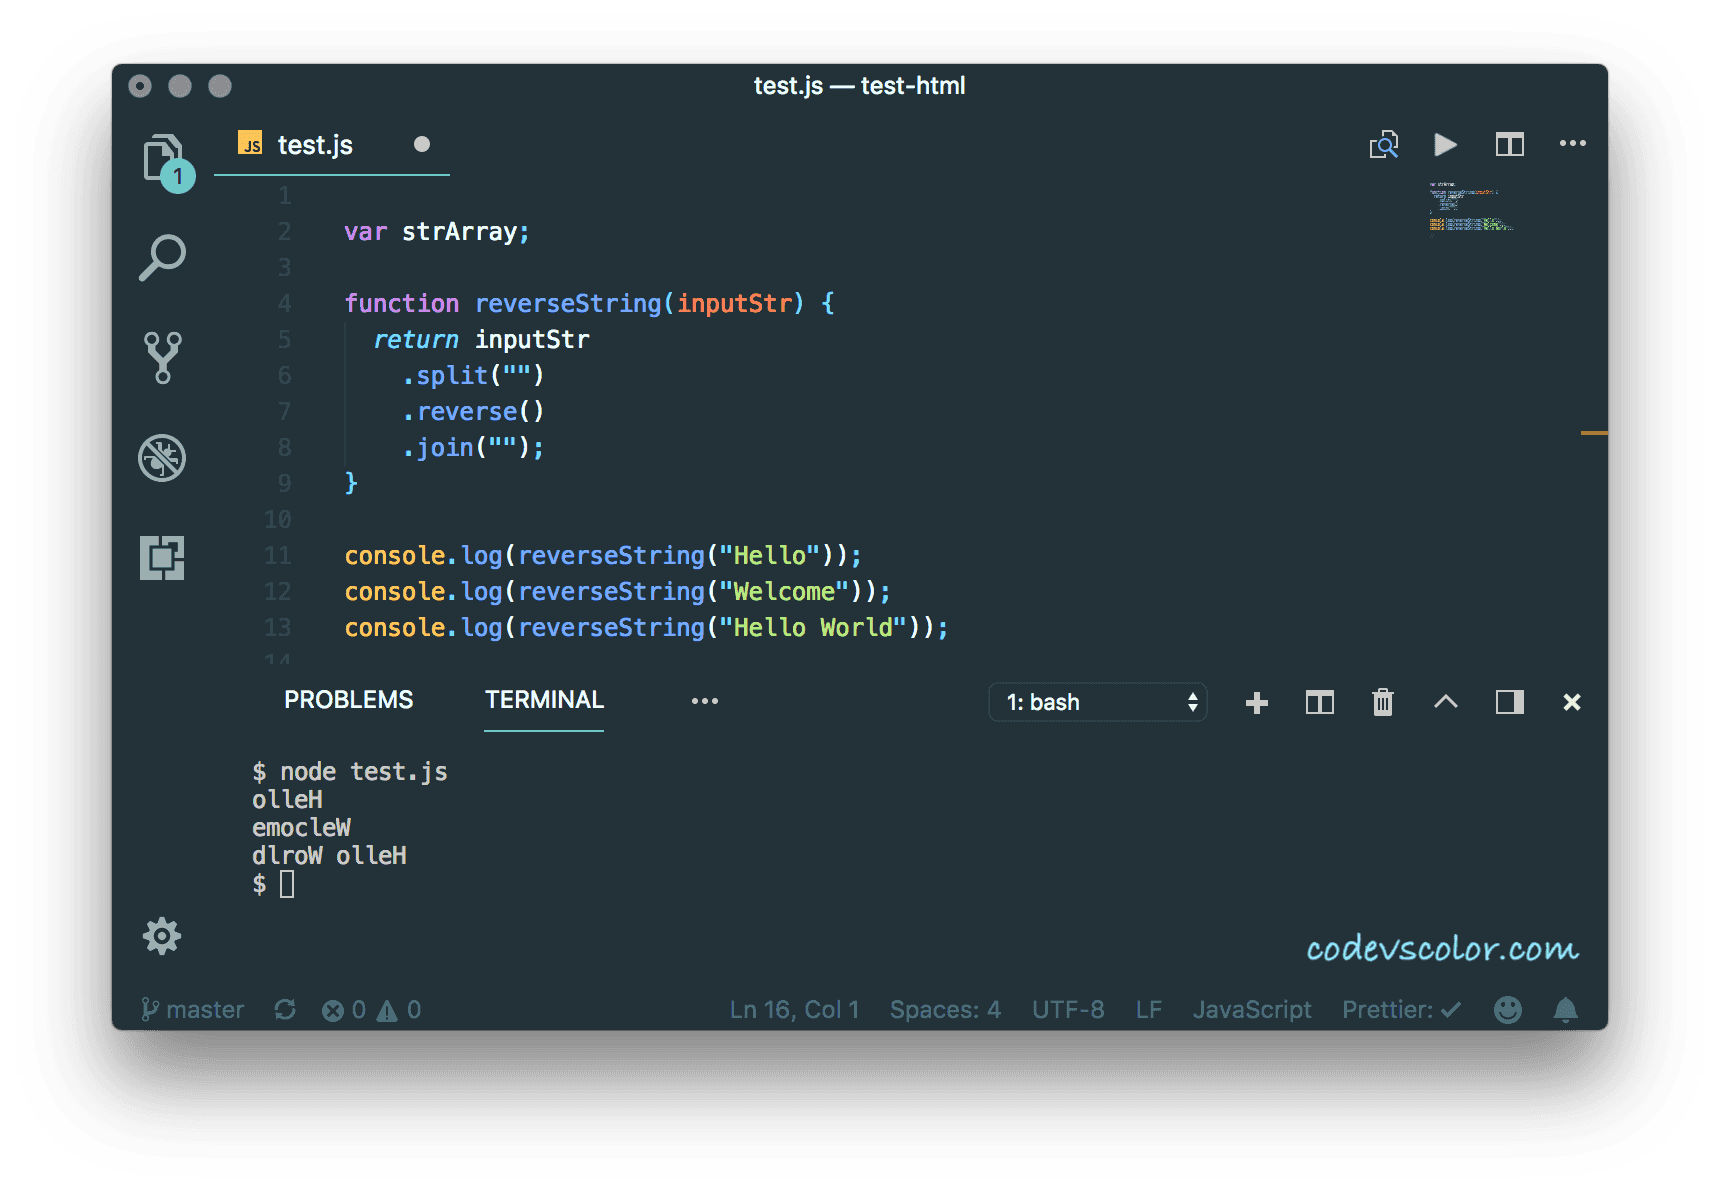
Task: Open additional panel views via the ellipsis
Action: [705, 701]
